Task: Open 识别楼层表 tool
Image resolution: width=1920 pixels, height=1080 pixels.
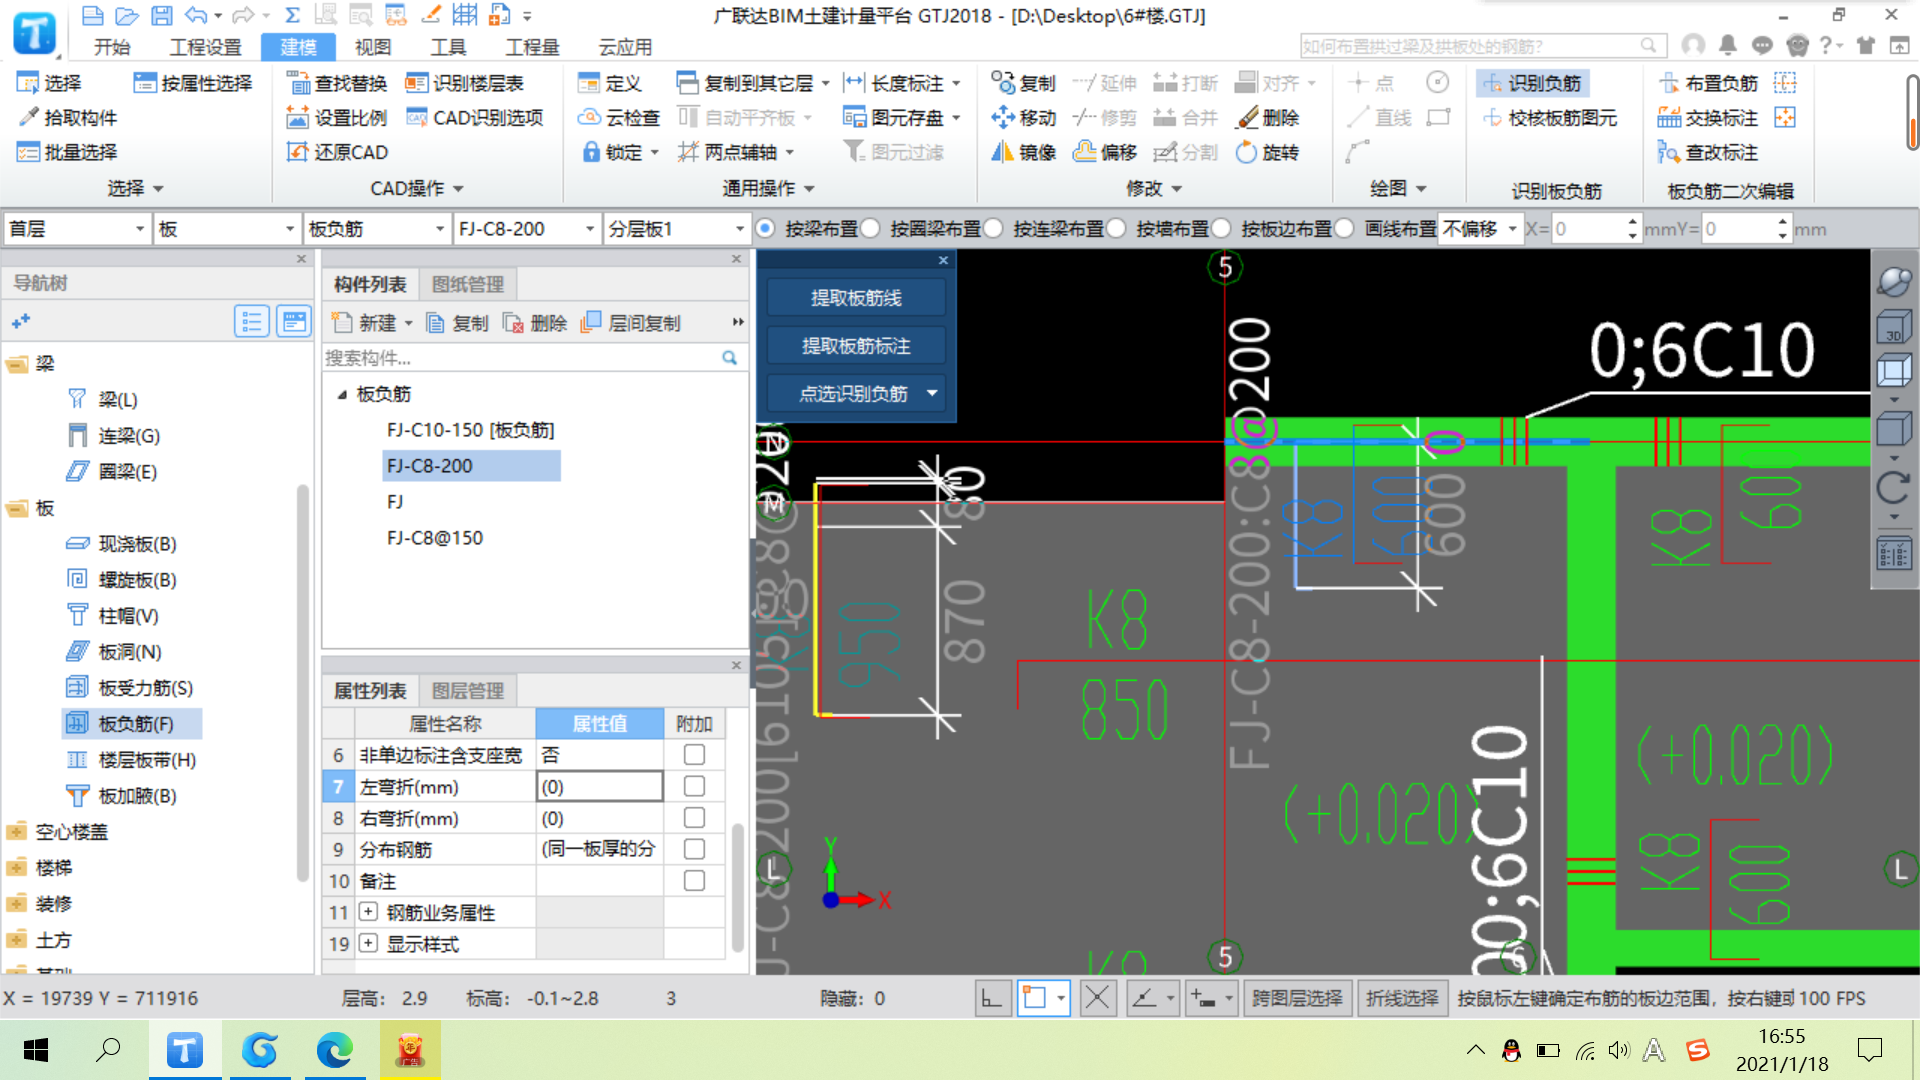Action: coord(465,83)
